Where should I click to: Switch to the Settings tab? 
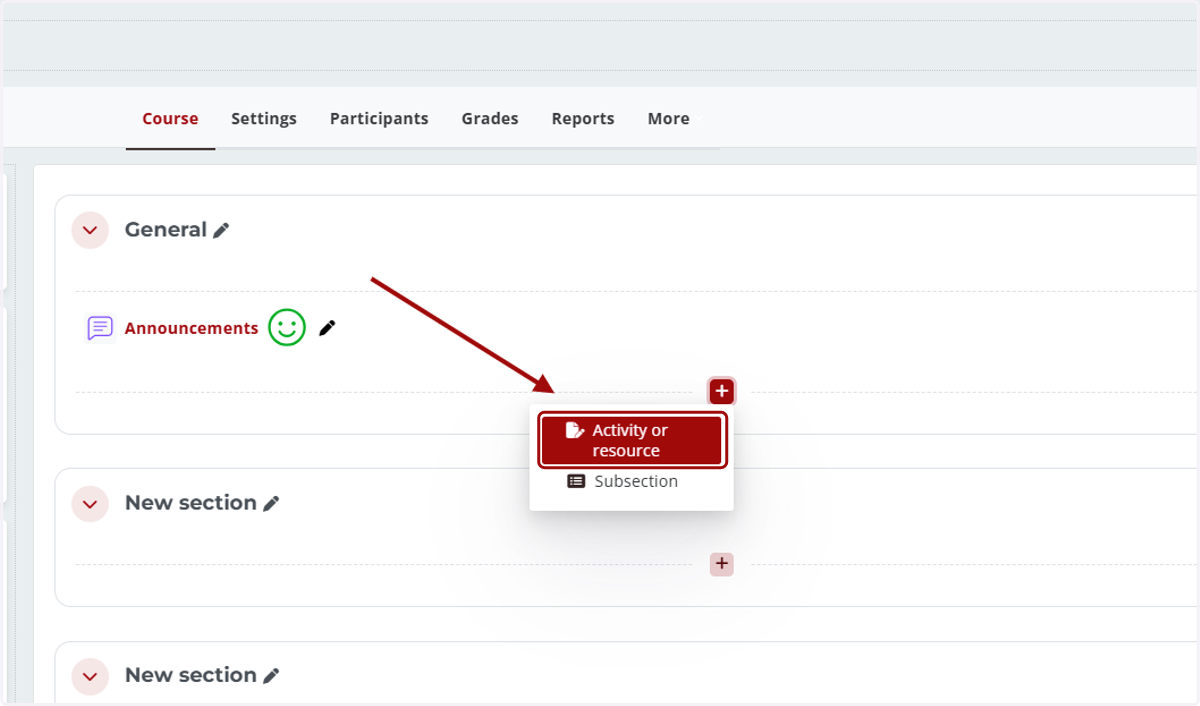coord(264,118)
